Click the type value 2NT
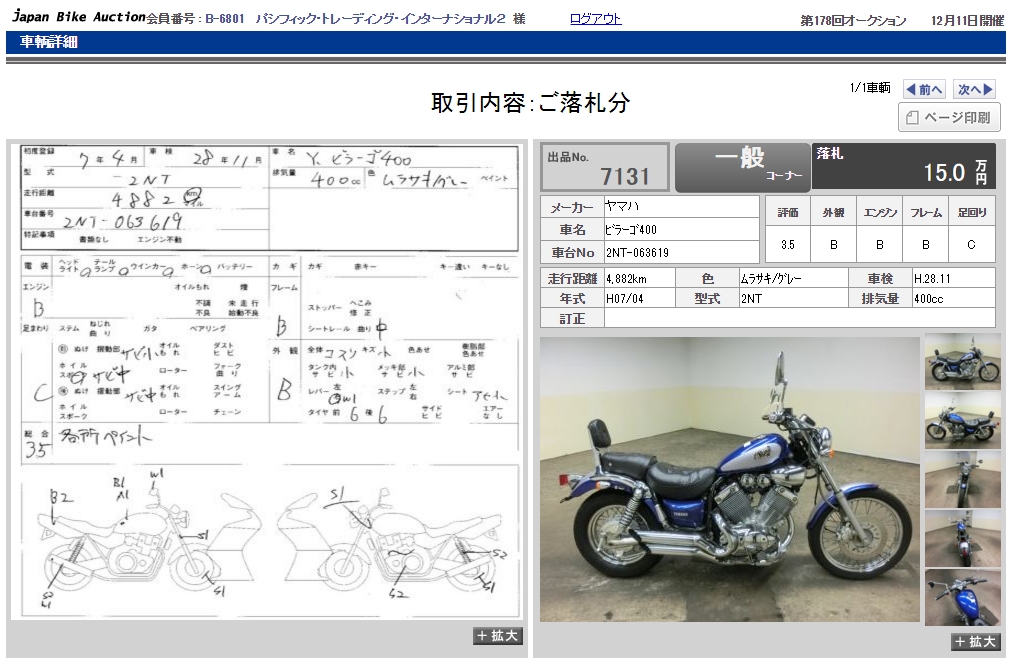1013x670 pixels. 751,298
